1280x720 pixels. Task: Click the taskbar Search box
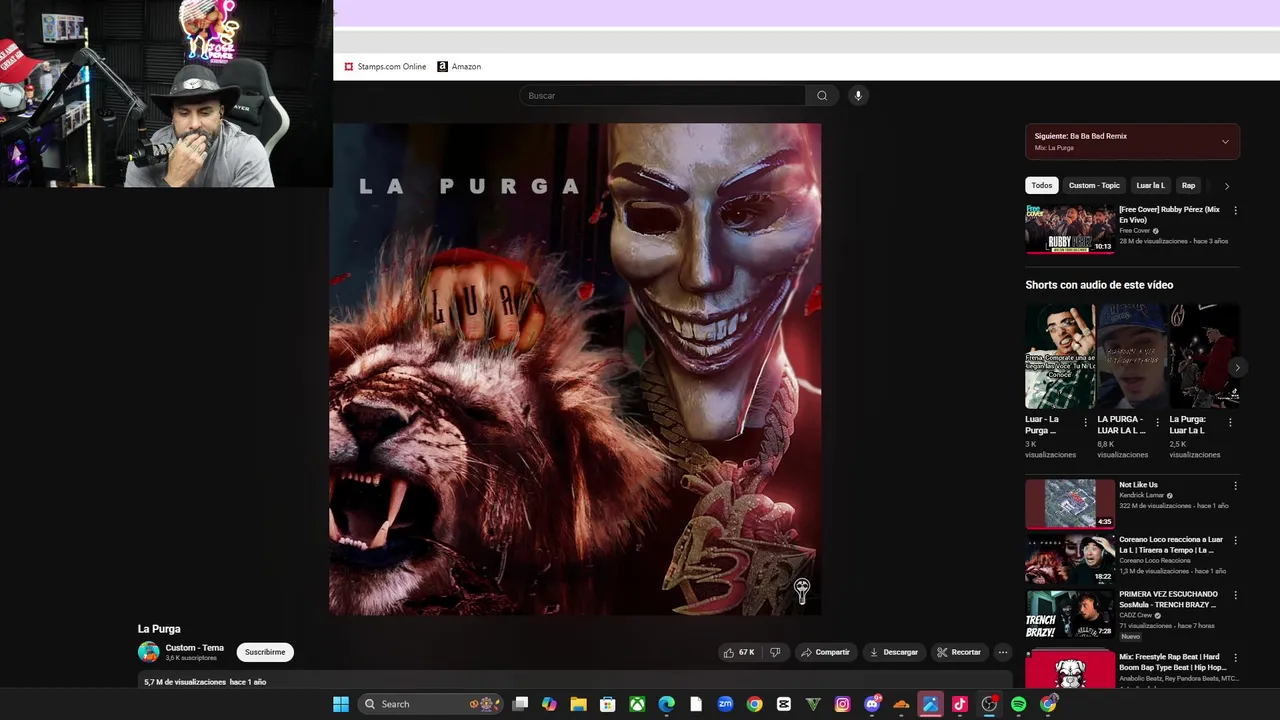pos(430,704)
